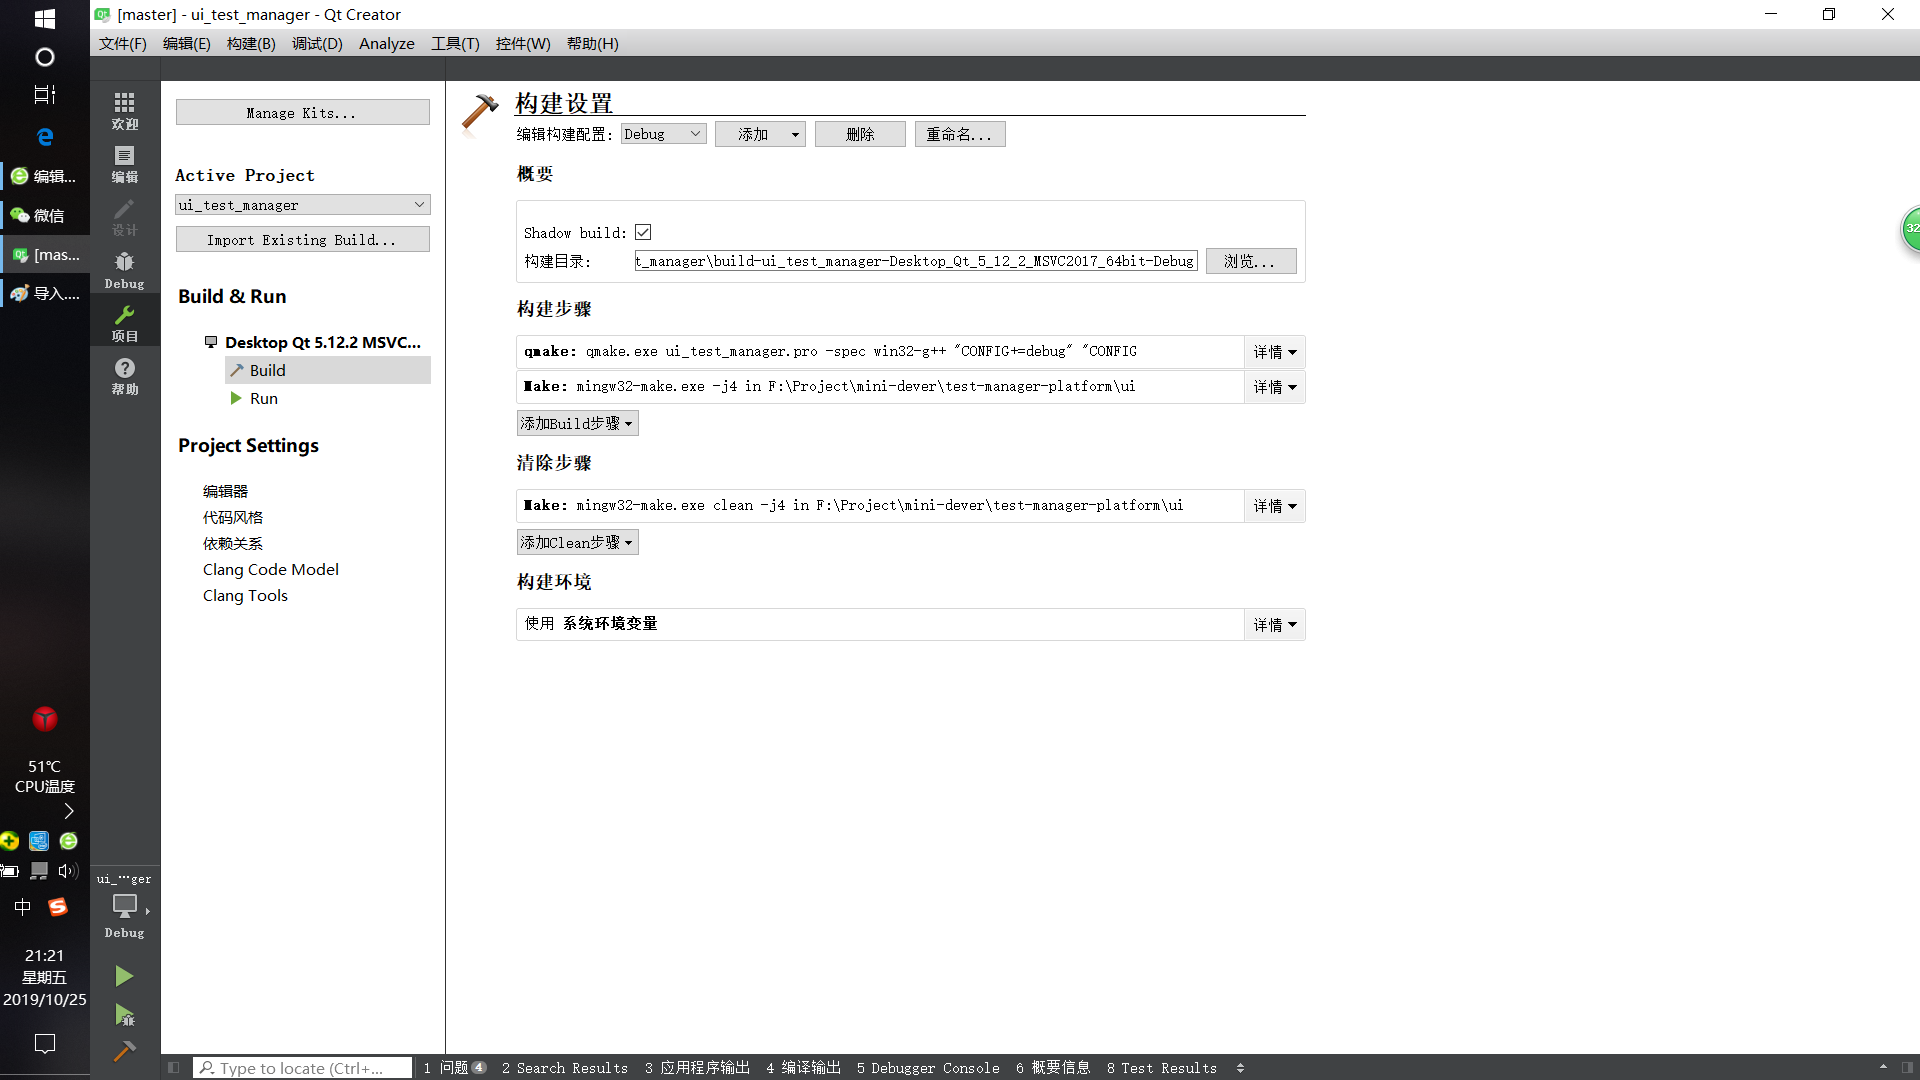Expand the Active Project ui_test_manager combo box
The width and height of the screenshot is (1920, 1080).
click(x=302, y=205)
